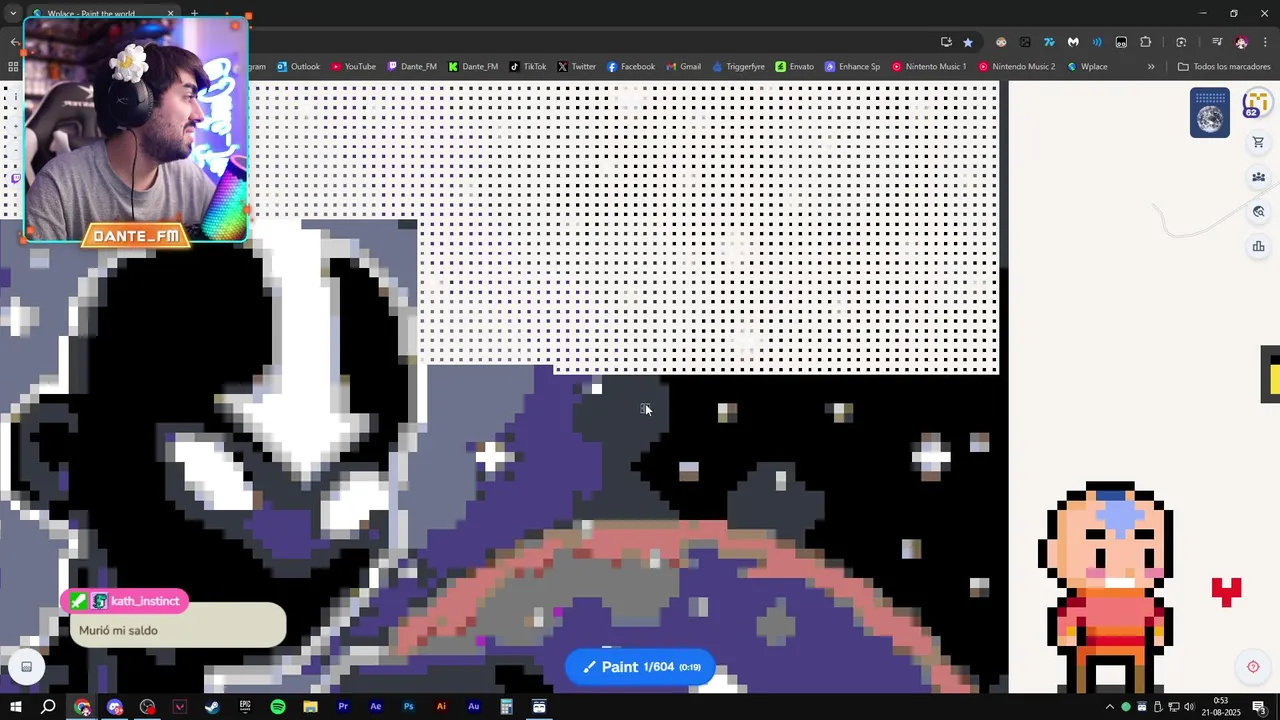The width and height of the screenshot is (1280, 720).
Task: Launch After Effects from the taskbar
Action: click(376, 707)
